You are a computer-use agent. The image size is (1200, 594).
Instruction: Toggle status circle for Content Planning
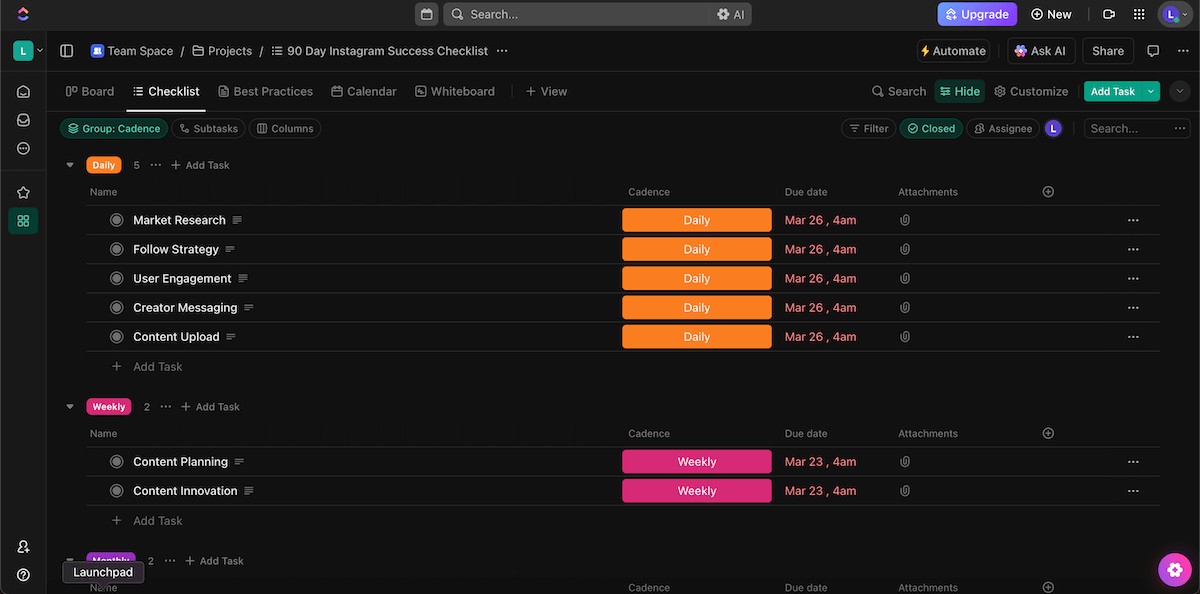[116, 462]
